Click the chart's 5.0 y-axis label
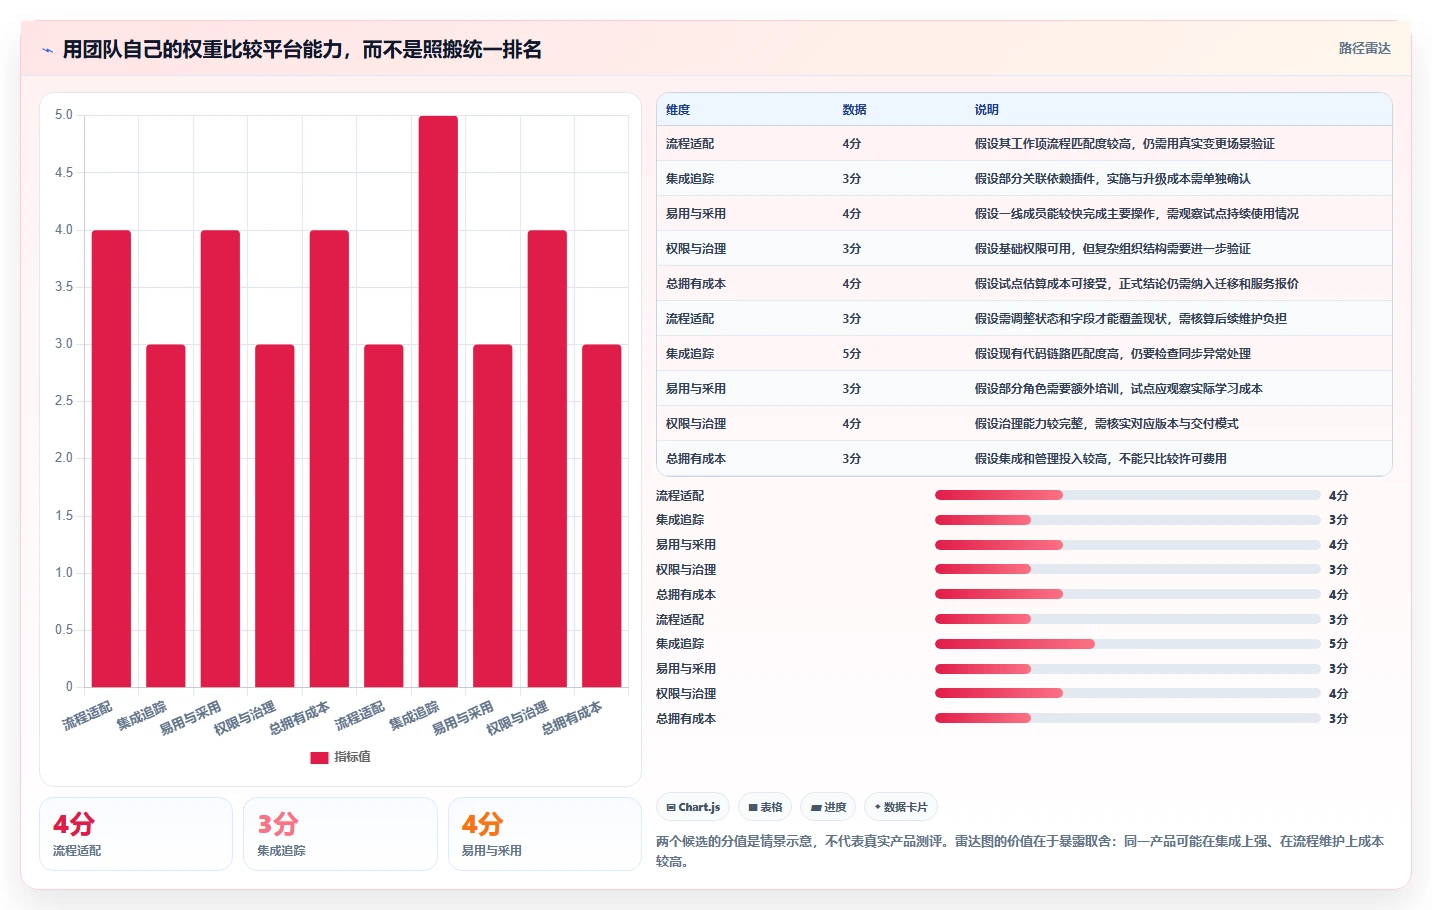 [x=64, y=115]
